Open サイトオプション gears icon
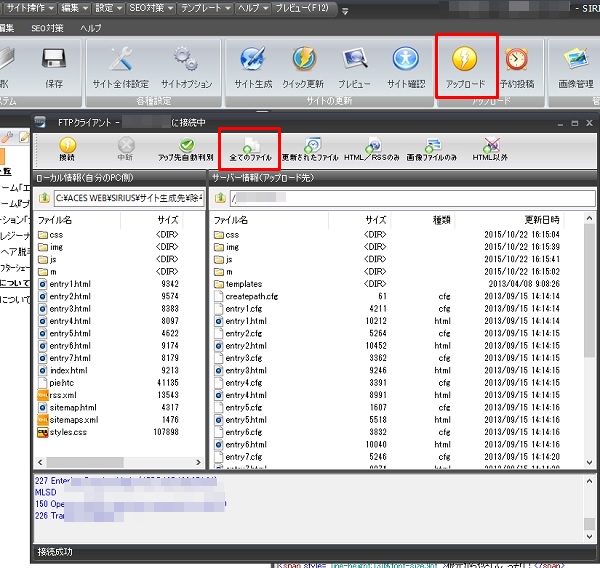The image size is (600, 568). tap(186, 59)
